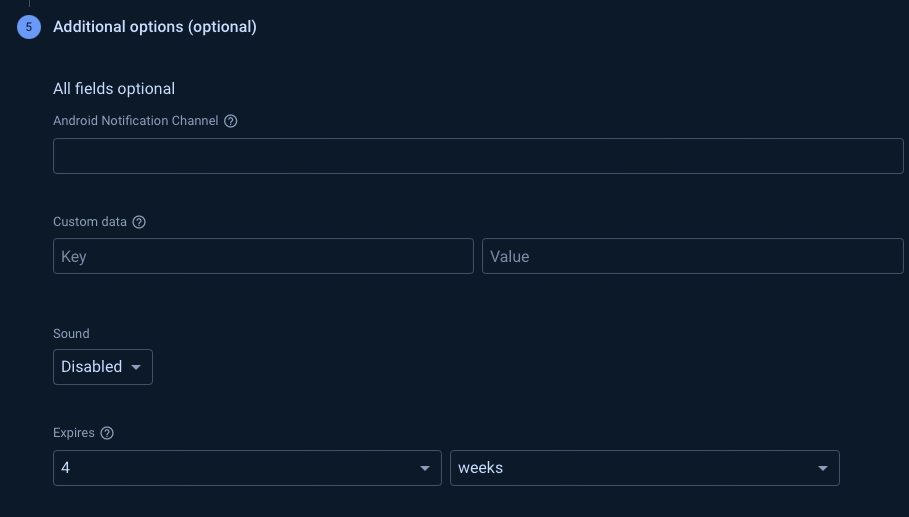Click the stepper connector line above step 5
Screen dimensions: 909x517
[29, 3]
